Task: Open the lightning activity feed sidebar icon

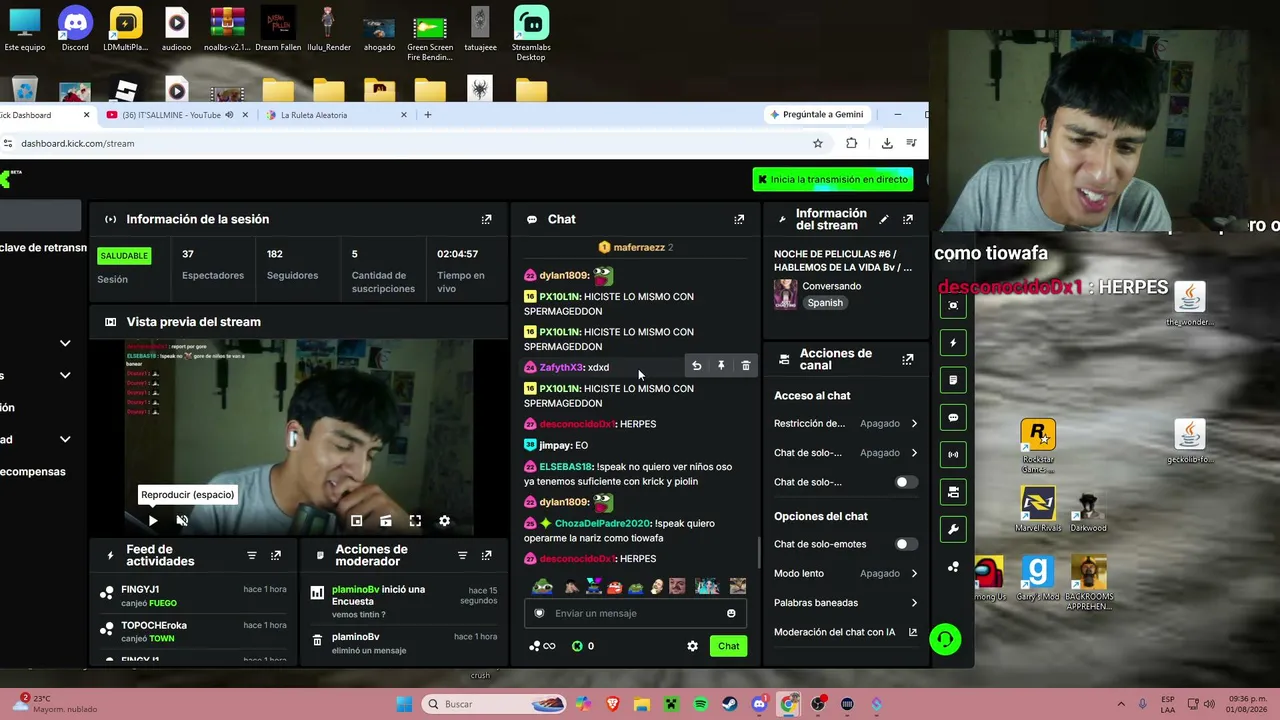Action: (953, 343)
